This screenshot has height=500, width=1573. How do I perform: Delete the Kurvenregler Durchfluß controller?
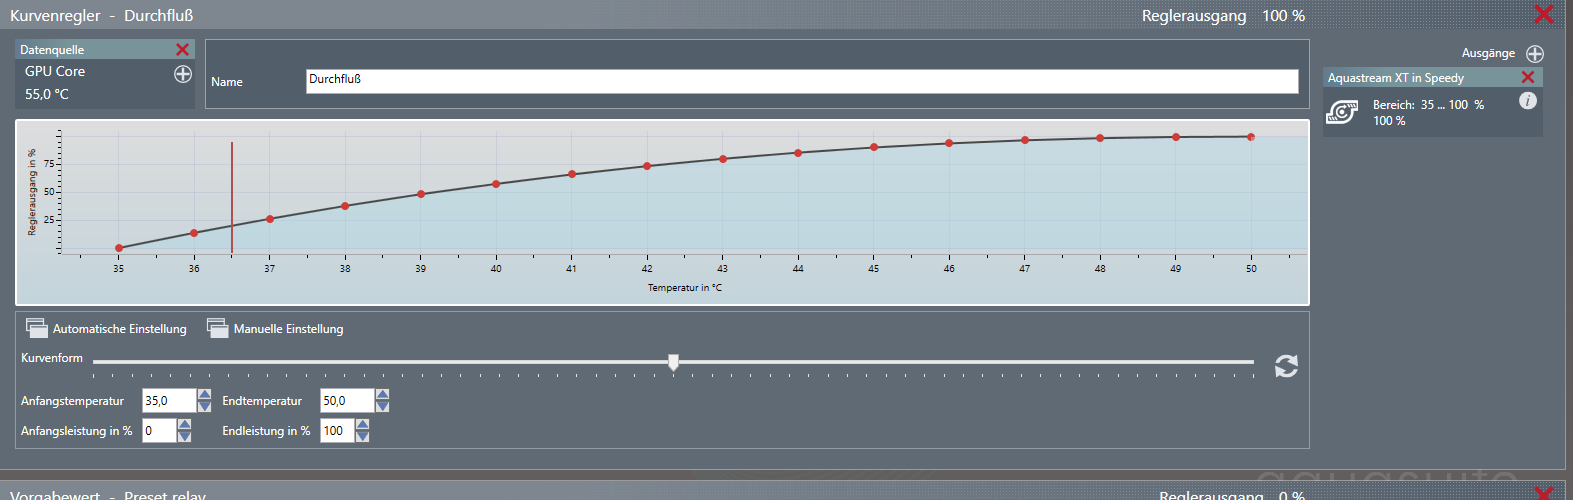click(1544, 14)
